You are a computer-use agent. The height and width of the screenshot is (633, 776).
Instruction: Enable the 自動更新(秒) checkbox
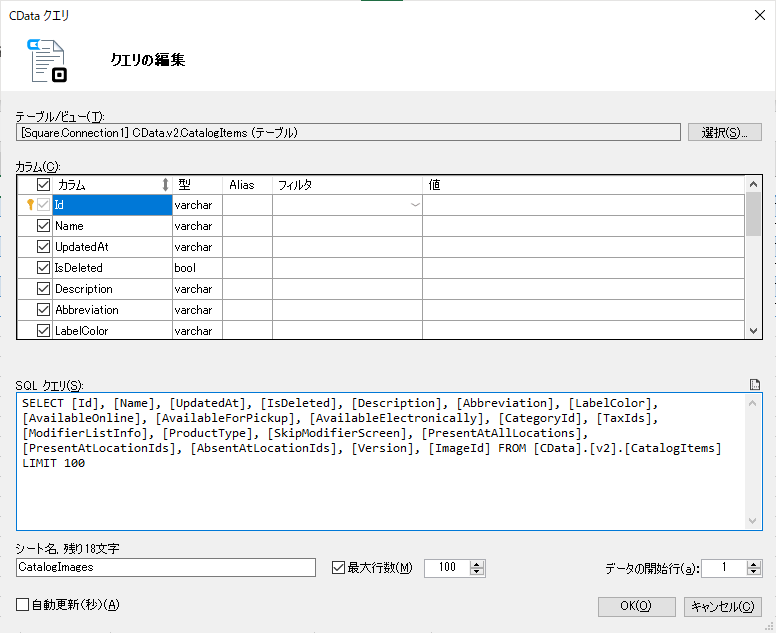22,605
